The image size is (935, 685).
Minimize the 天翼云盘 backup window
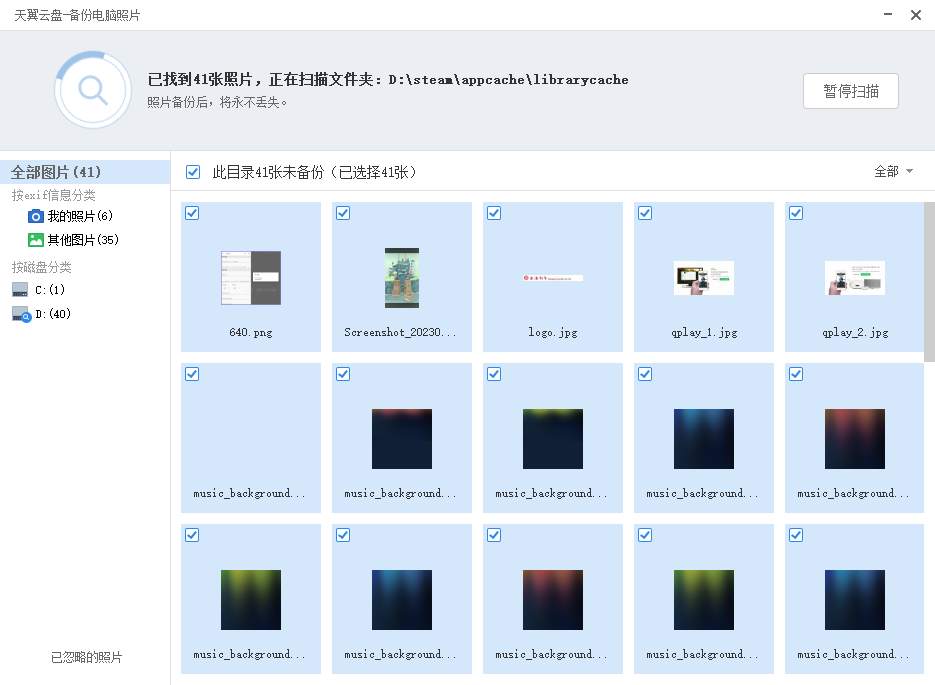tap(888, 14)
